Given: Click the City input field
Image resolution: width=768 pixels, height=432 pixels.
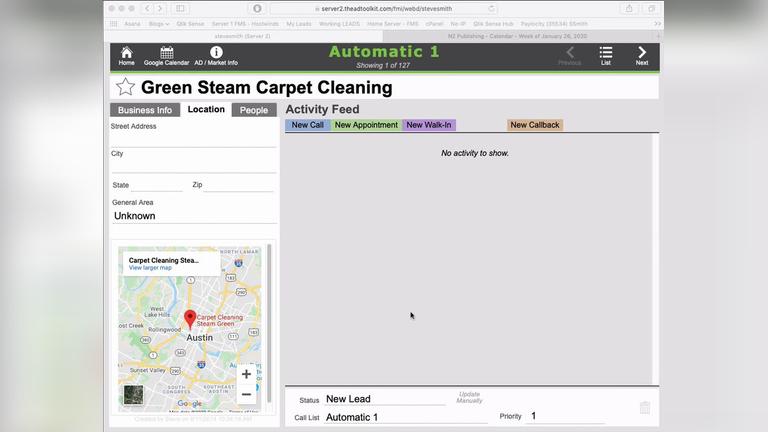Looking at the screenshot, I should [x=194, y=166].
